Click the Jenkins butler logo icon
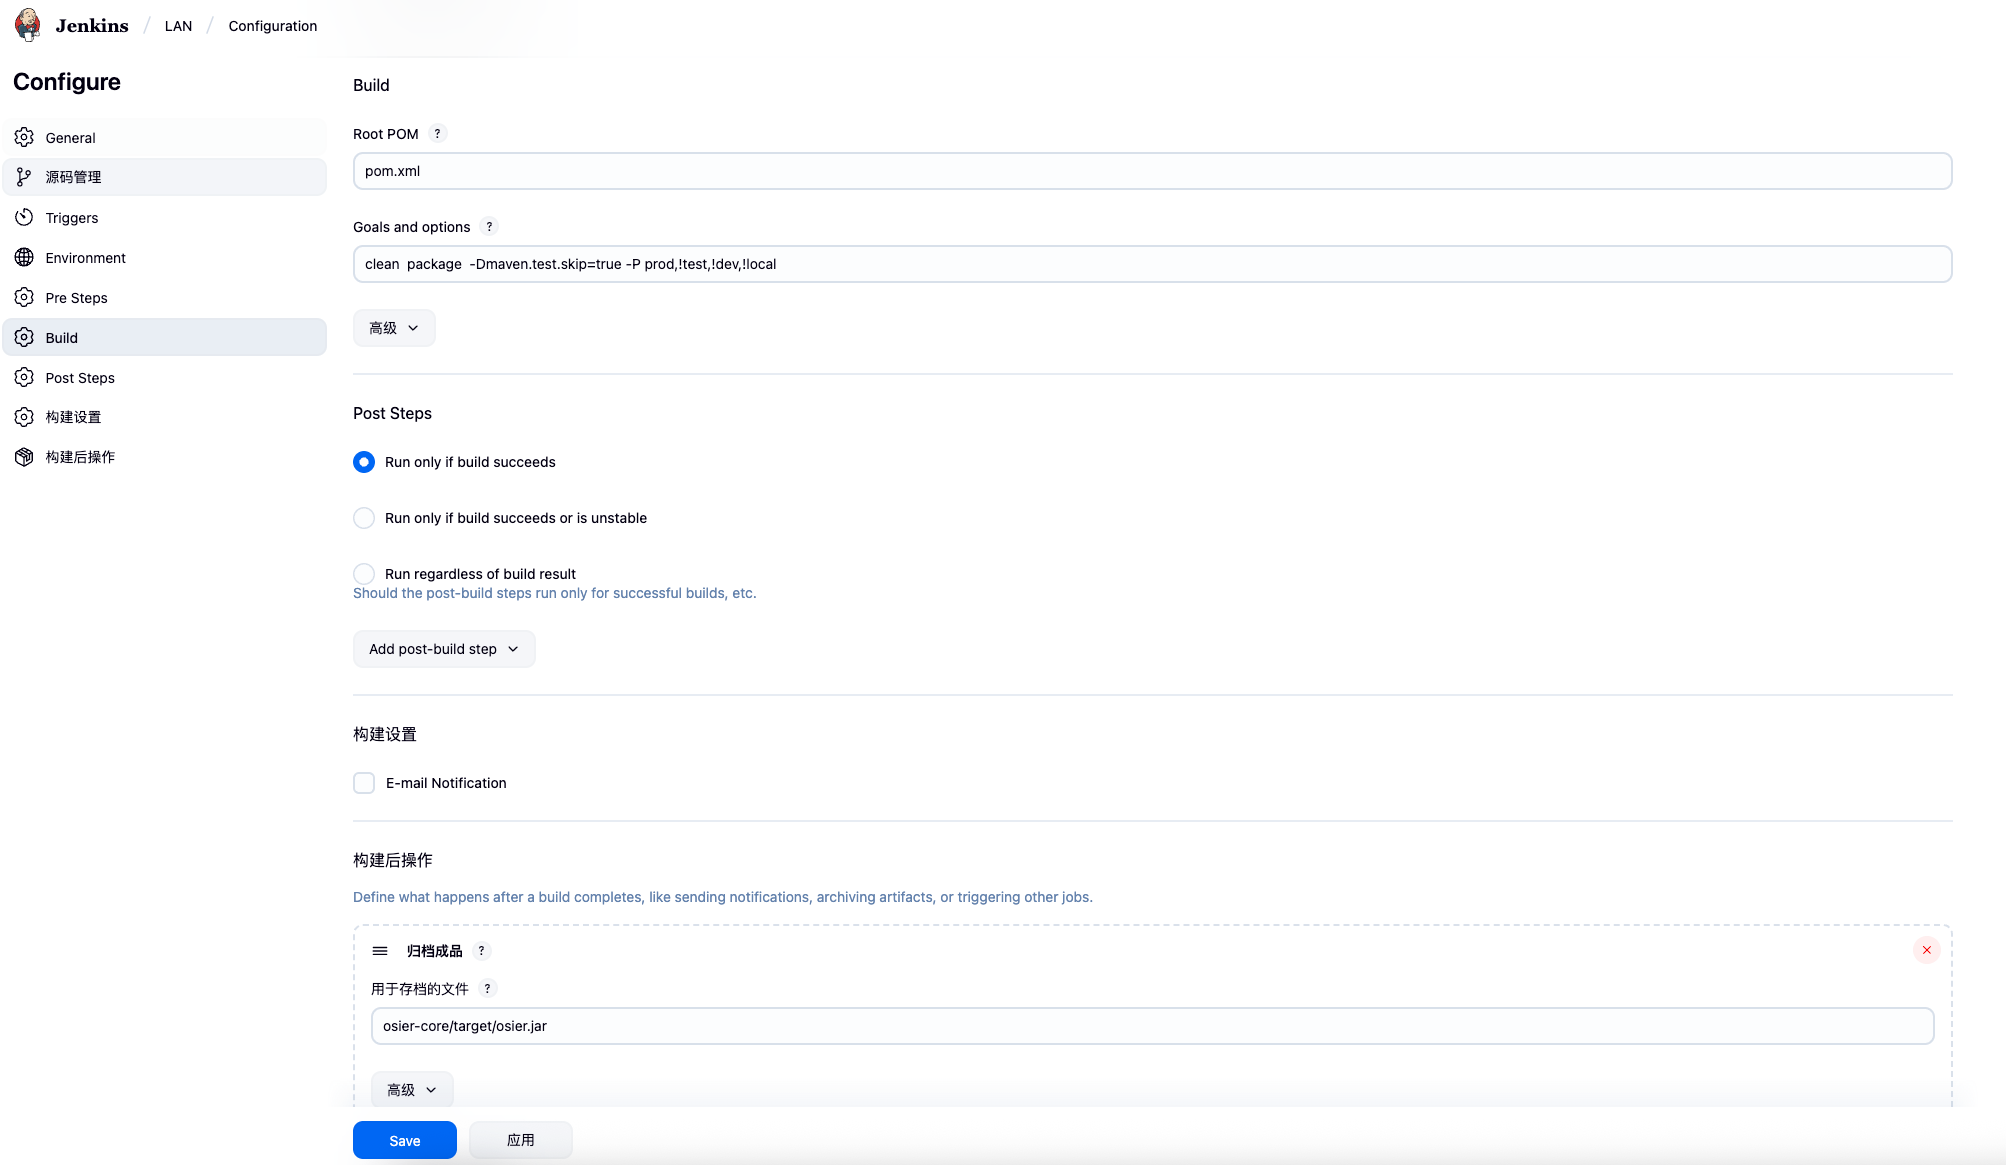 point(28,25)
